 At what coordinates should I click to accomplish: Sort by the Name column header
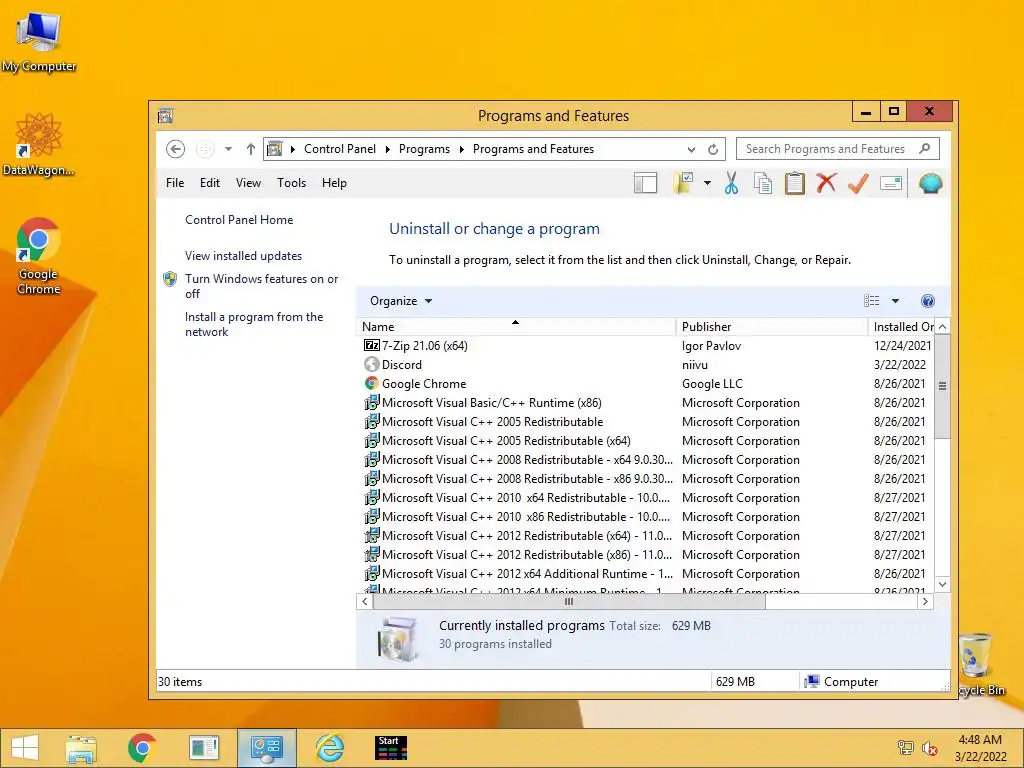tap(516, 327)
